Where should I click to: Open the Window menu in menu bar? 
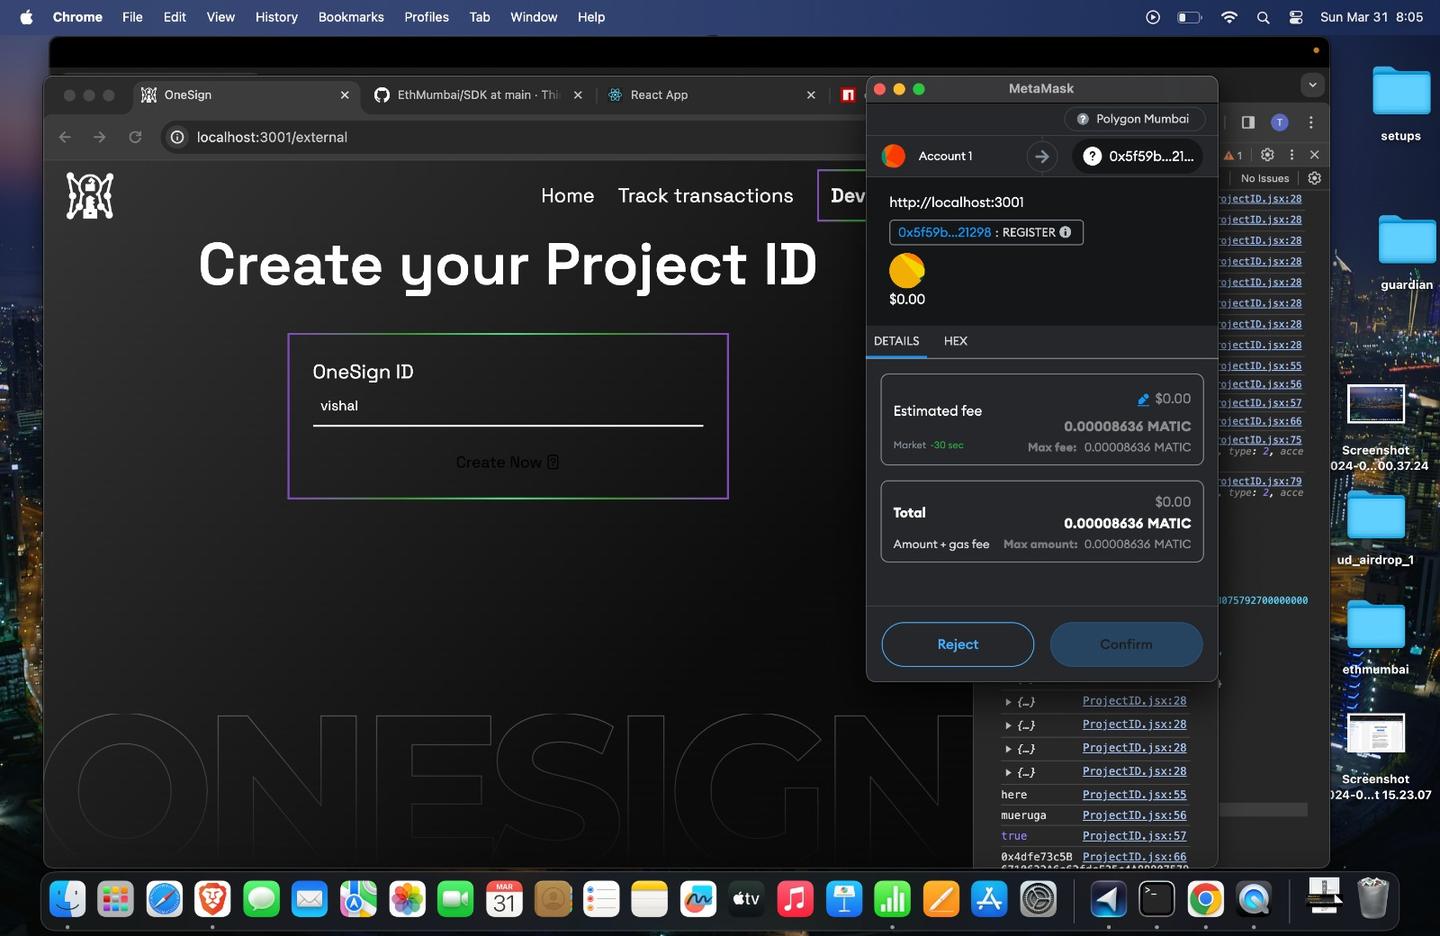coord(534,17)
